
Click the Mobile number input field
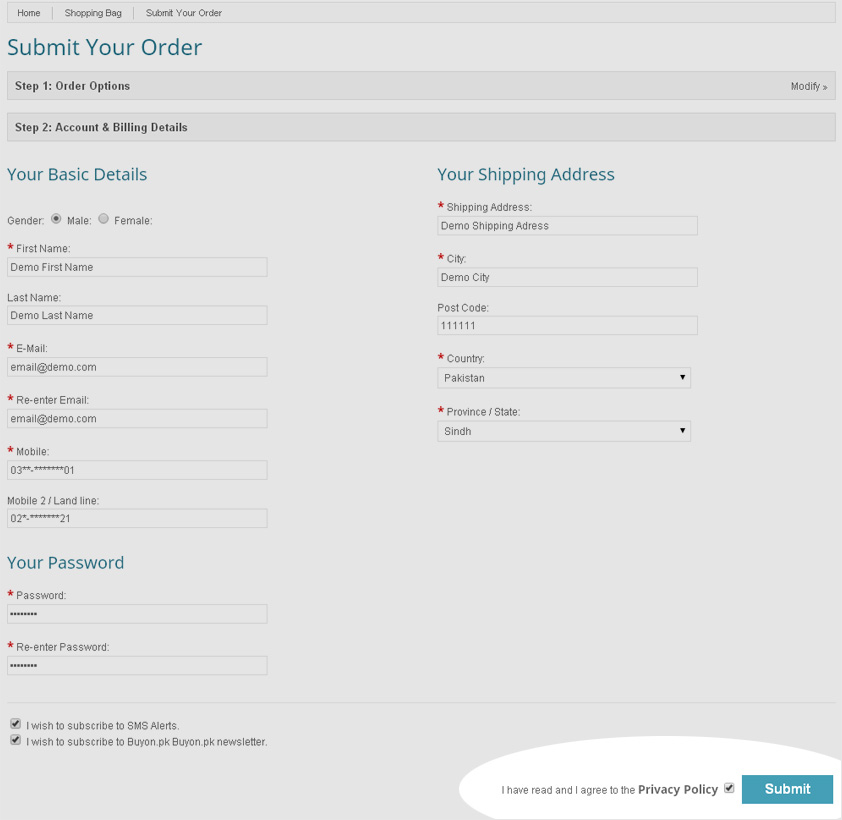[137, 470]
